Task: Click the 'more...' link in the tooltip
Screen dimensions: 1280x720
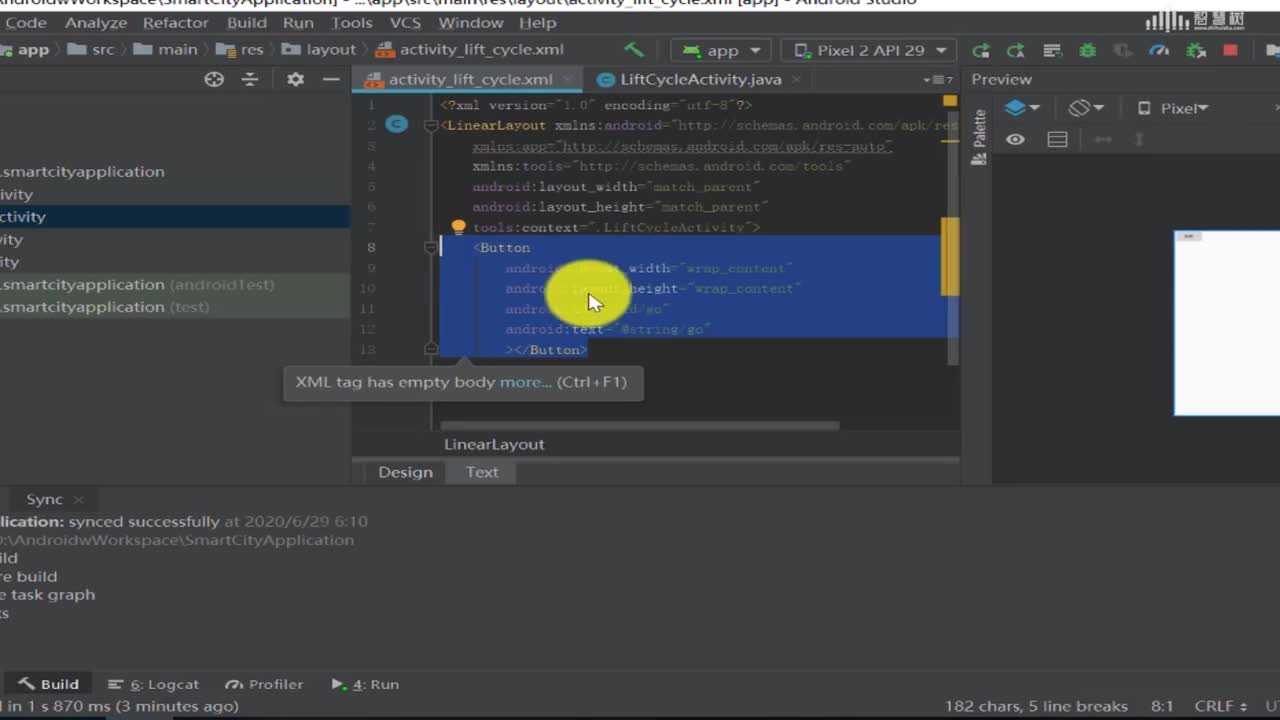Action: pos(525,382)
